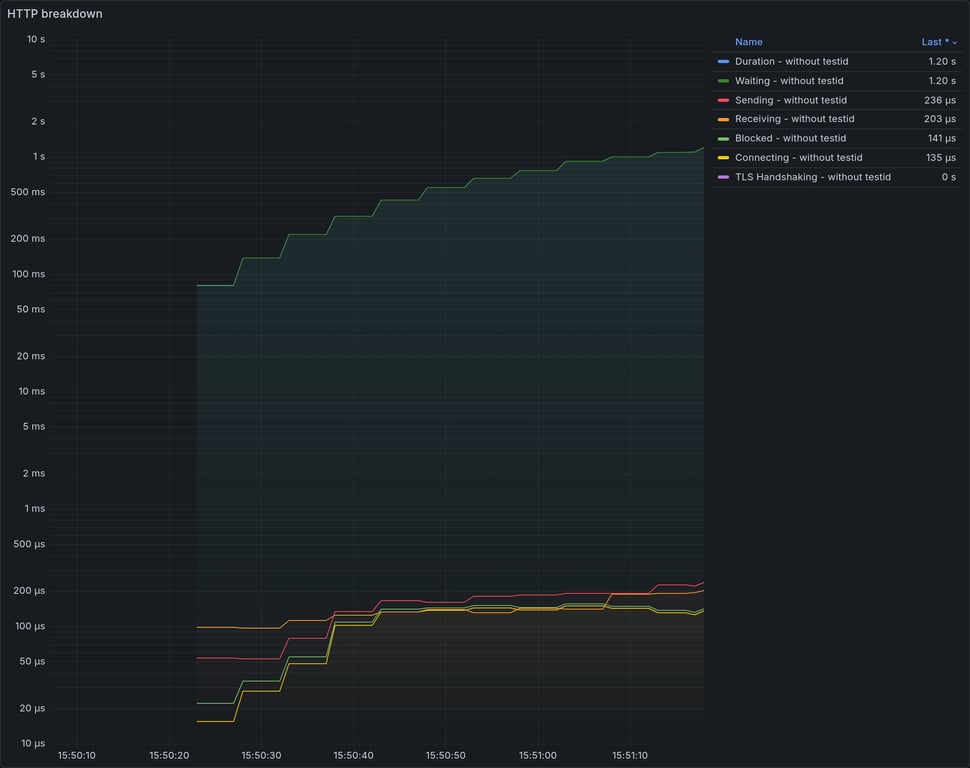Click the Receiving series orange color indicator
The height and width of the screenshot is (768, 970).
tap(722, 118)
